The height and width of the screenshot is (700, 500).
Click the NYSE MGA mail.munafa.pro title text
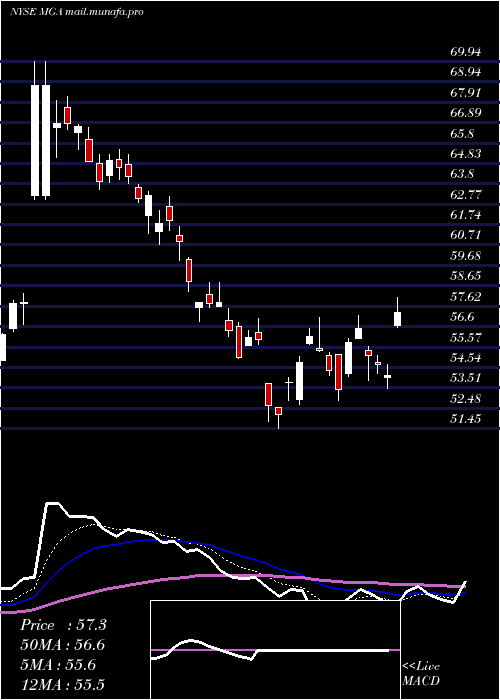point(76,12)
